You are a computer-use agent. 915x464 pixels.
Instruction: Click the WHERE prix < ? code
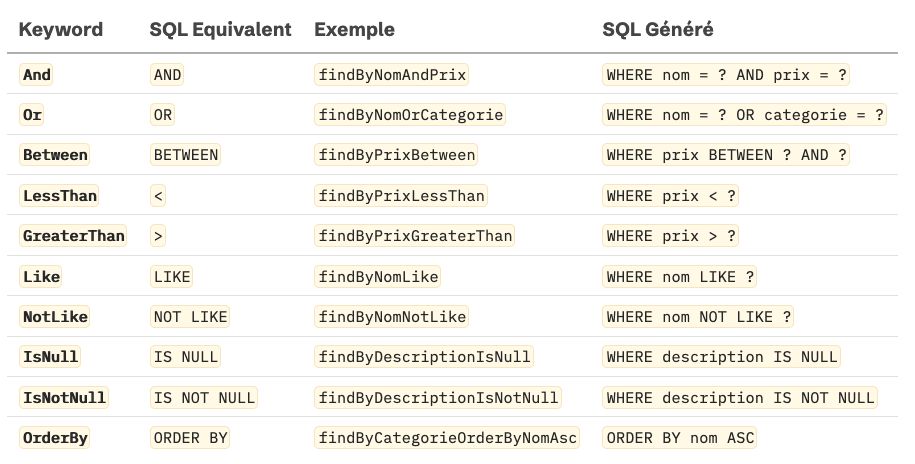(x=671, y=196)
